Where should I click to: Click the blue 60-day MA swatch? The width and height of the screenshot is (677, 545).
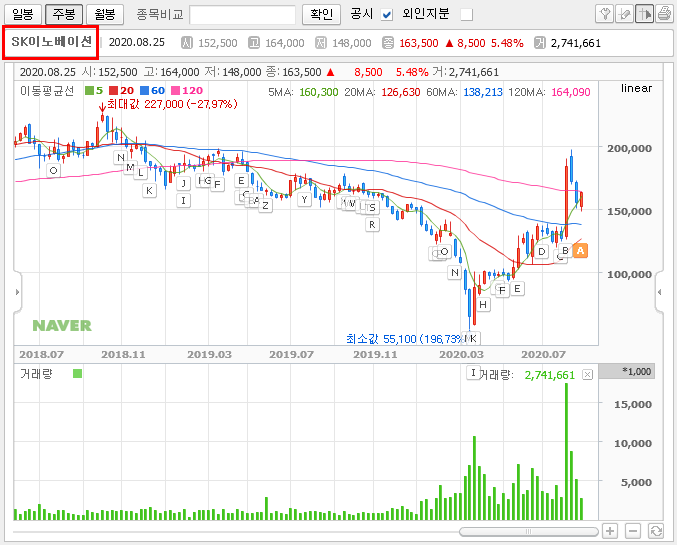pyautogui.click(x=145, y=91)
